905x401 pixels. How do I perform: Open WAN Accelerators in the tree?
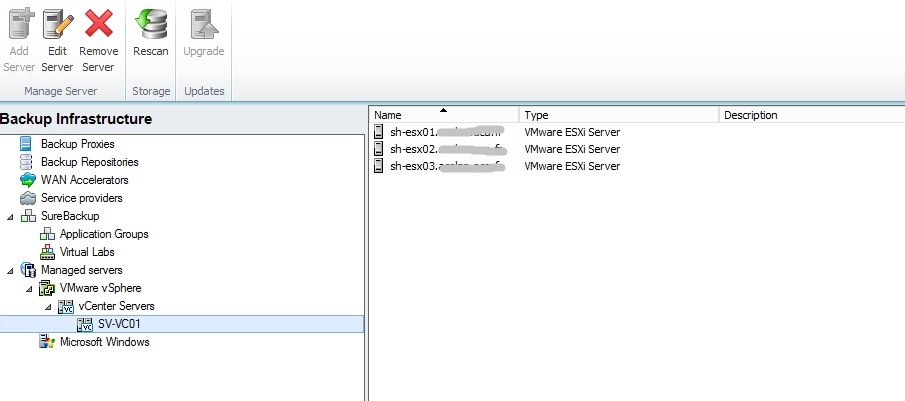click(x=84, y=180)
